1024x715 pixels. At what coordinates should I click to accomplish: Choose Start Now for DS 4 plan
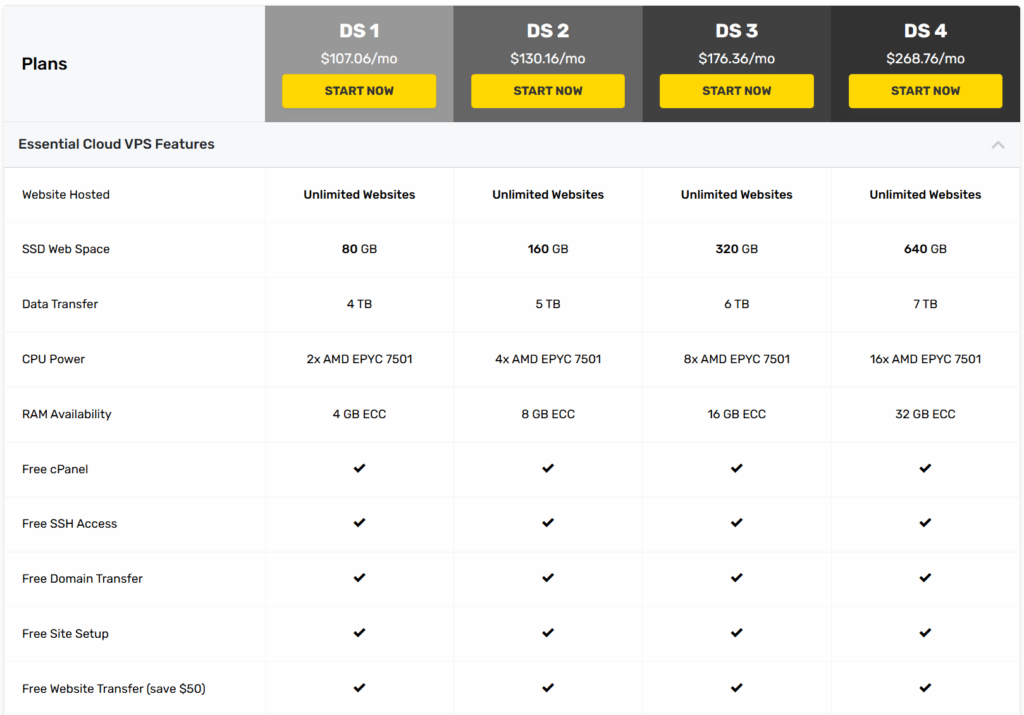click(925, 91)
